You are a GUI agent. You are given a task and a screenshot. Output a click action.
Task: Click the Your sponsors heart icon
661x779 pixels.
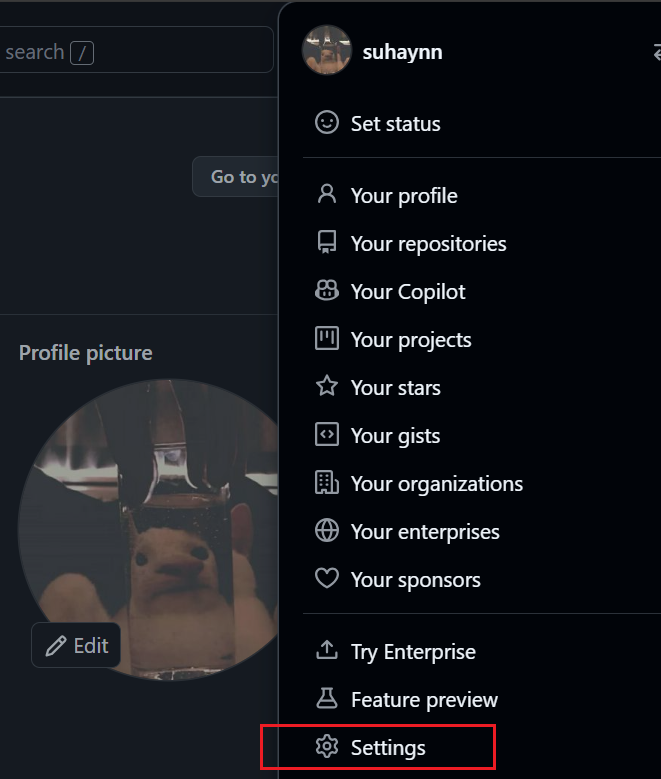pos(327,579)
